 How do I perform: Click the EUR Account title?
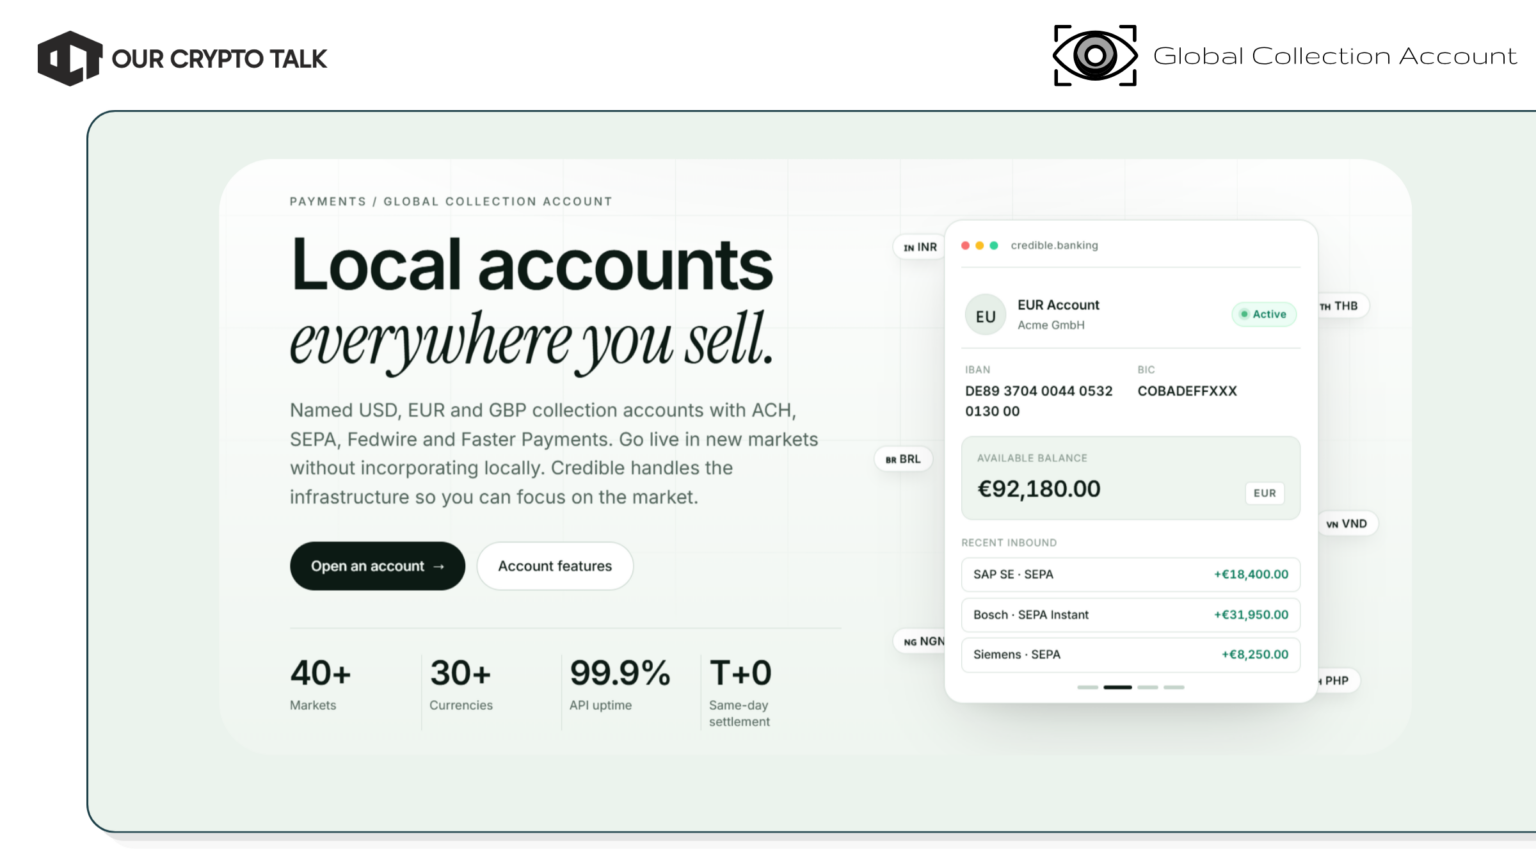tap(1058, 305)
